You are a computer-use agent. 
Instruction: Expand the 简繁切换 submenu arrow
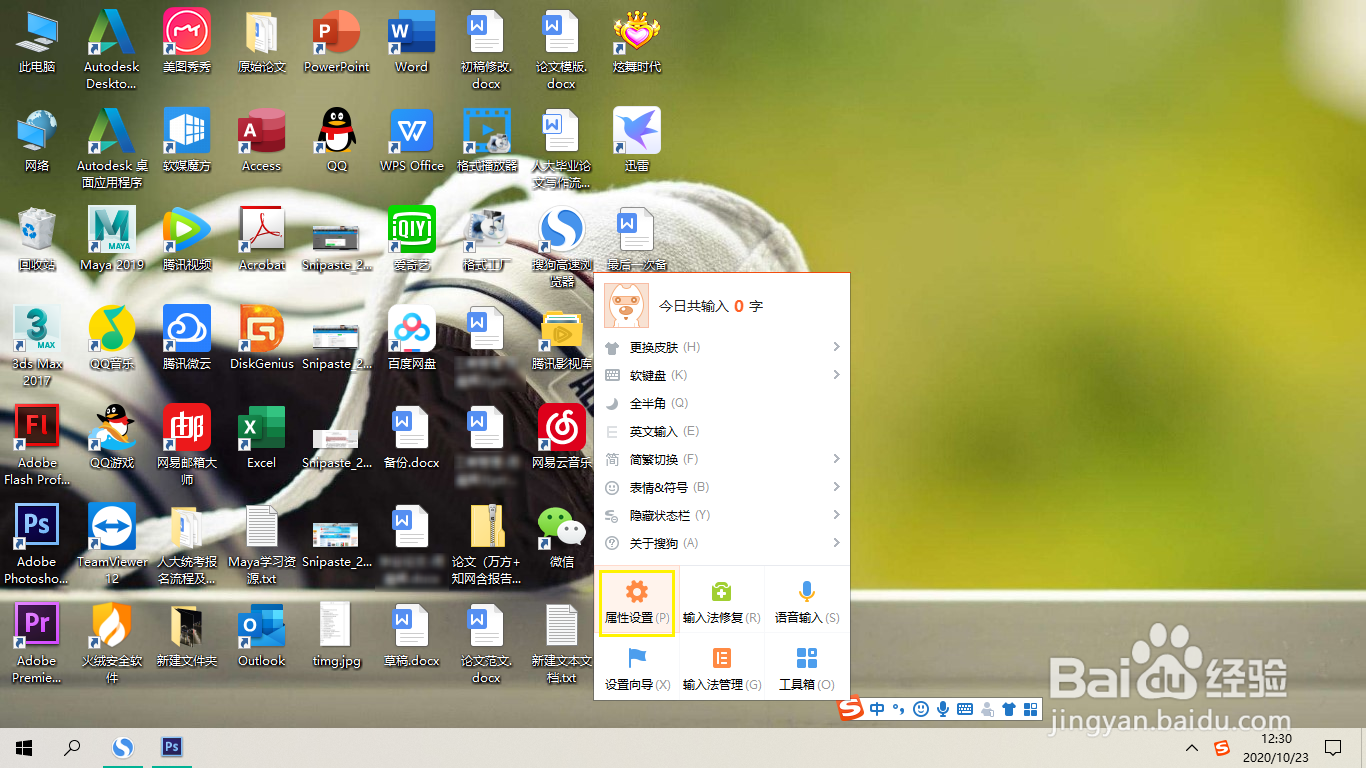coord(836,459)
